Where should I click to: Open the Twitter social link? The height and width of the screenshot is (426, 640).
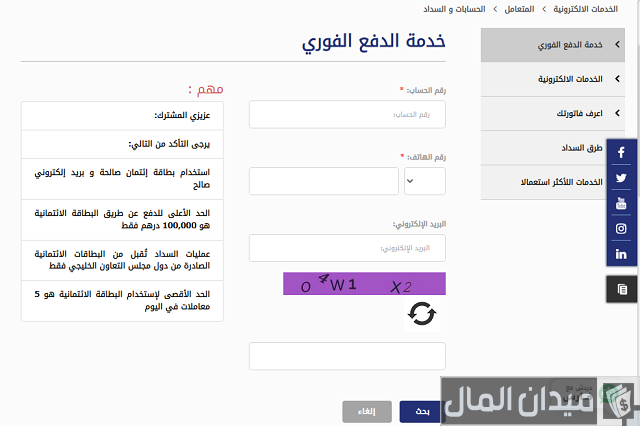[621, 178]
